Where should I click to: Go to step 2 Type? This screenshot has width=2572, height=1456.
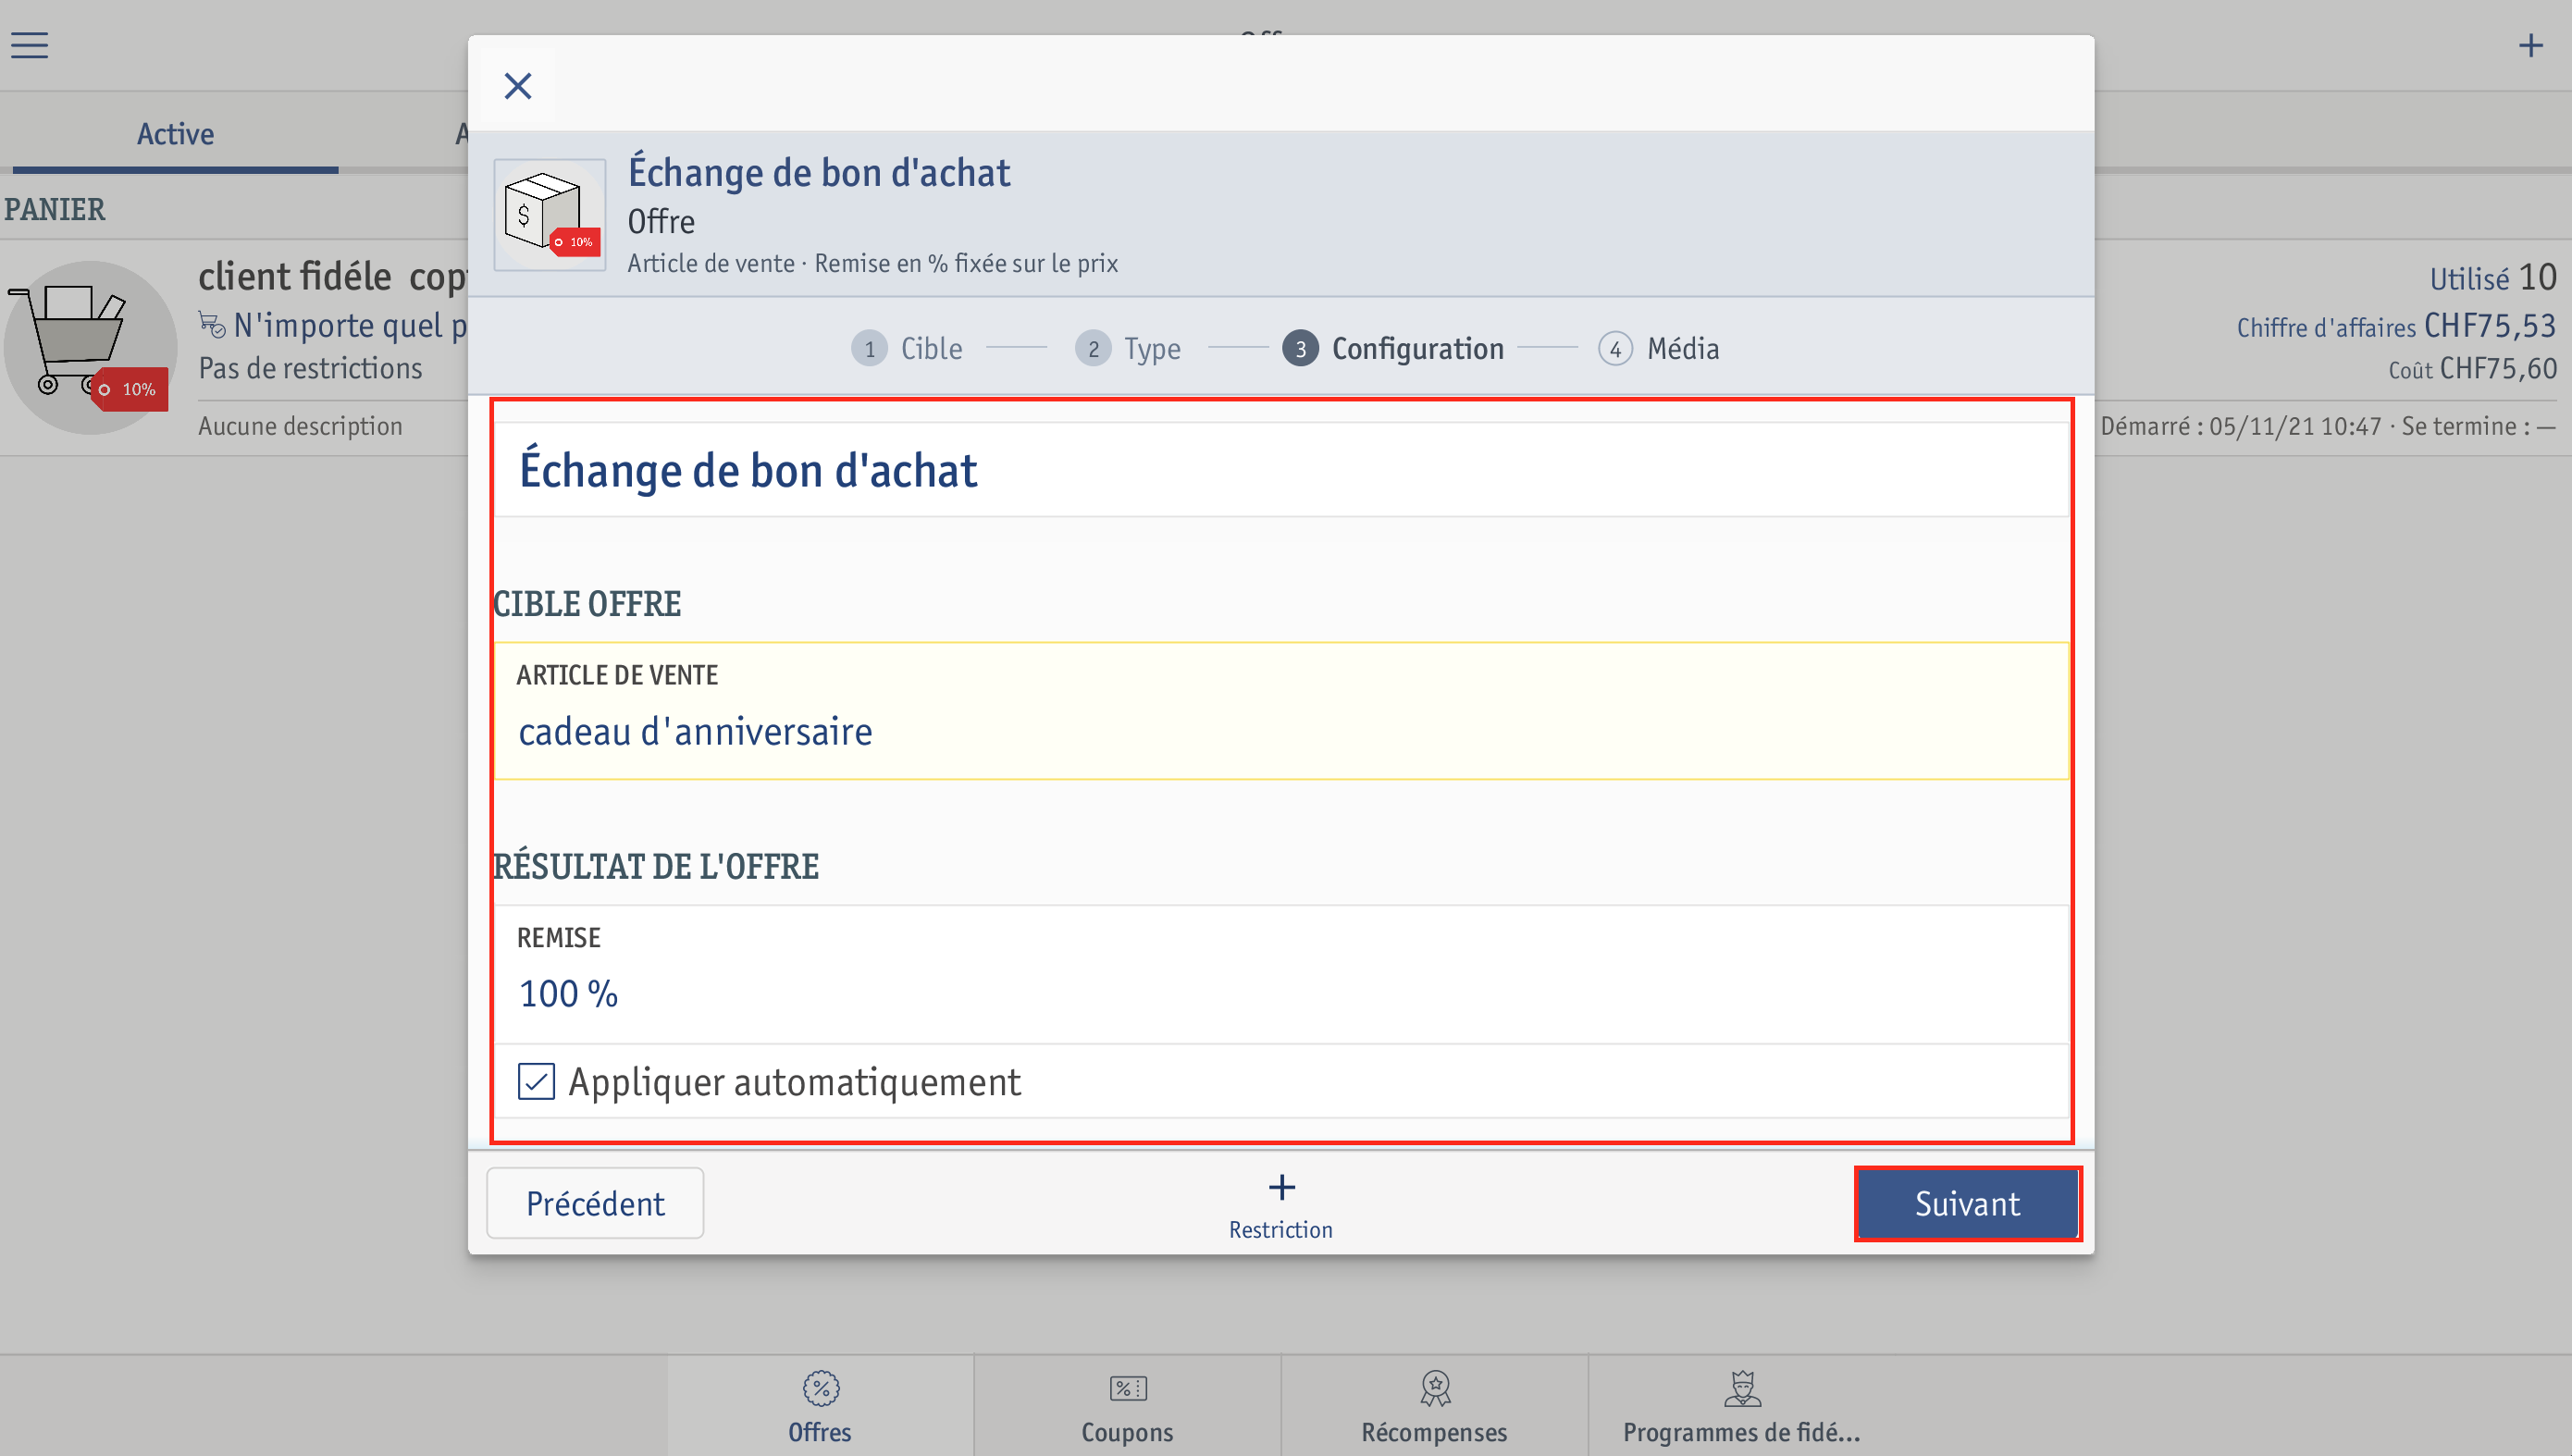(x=1128, y=348)
